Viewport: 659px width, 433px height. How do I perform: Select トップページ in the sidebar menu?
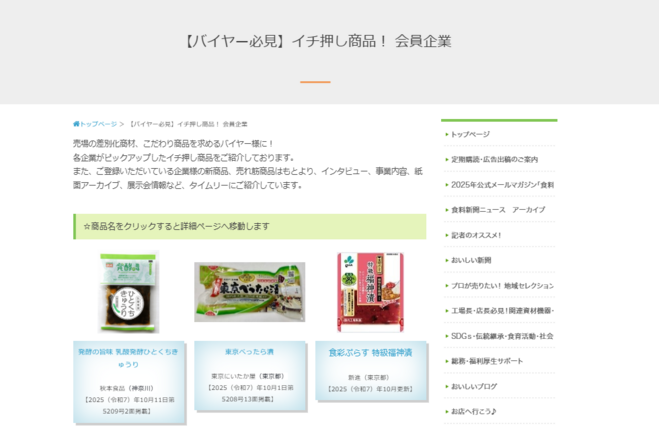point(470,134)
